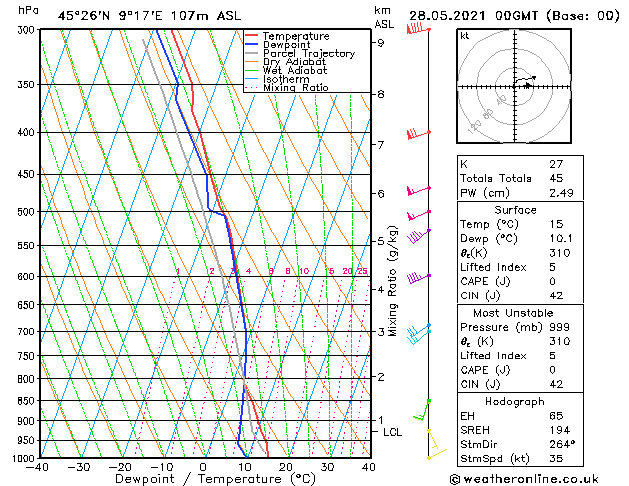Click the Parcel Trajectory legend entry
Viewport: 629px width, 486px height.
pyautogui.click(x=300, y=53)
